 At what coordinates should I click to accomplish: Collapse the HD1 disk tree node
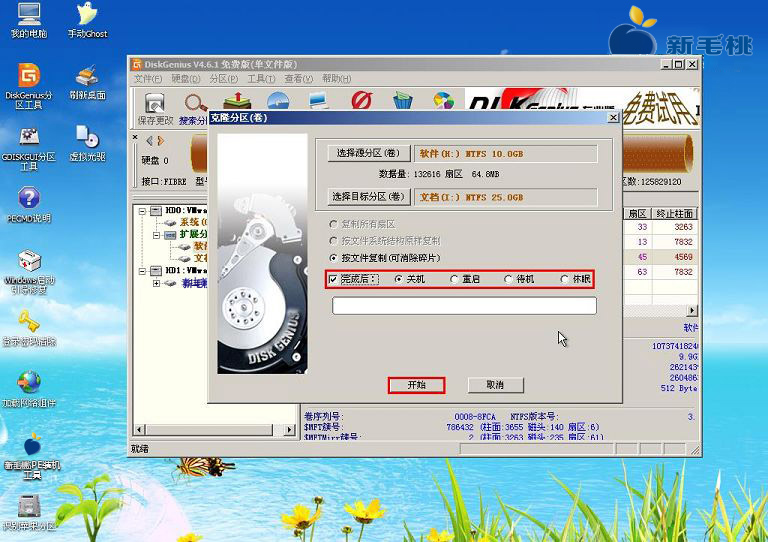tap(142, 271)
